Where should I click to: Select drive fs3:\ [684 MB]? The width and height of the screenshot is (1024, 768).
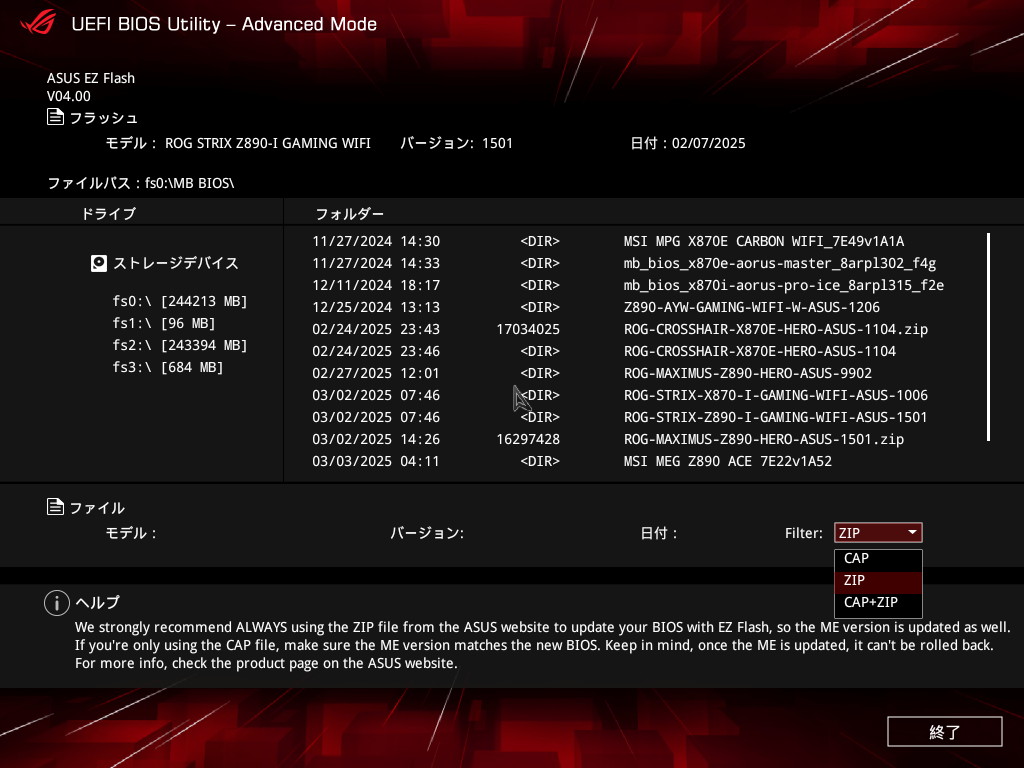168,368
